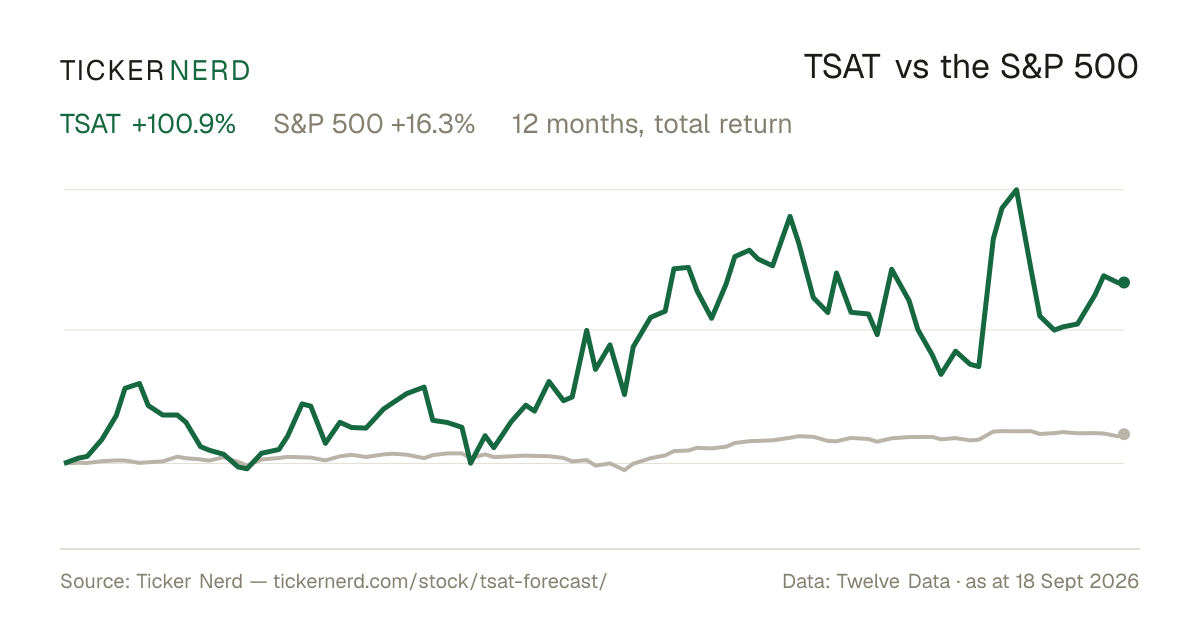This screenshot has width=1200, height=630.
Task: Click the word TICKER in the logo
Action: coord(111,70)
